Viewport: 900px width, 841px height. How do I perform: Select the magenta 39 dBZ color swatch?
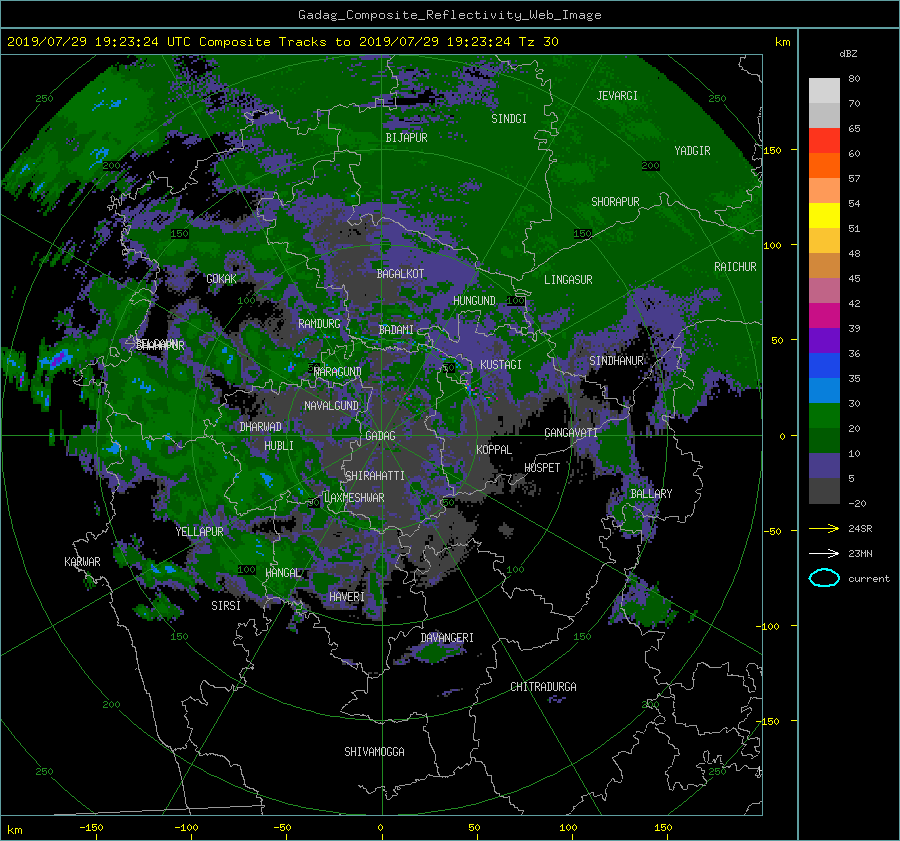[824, 315]
